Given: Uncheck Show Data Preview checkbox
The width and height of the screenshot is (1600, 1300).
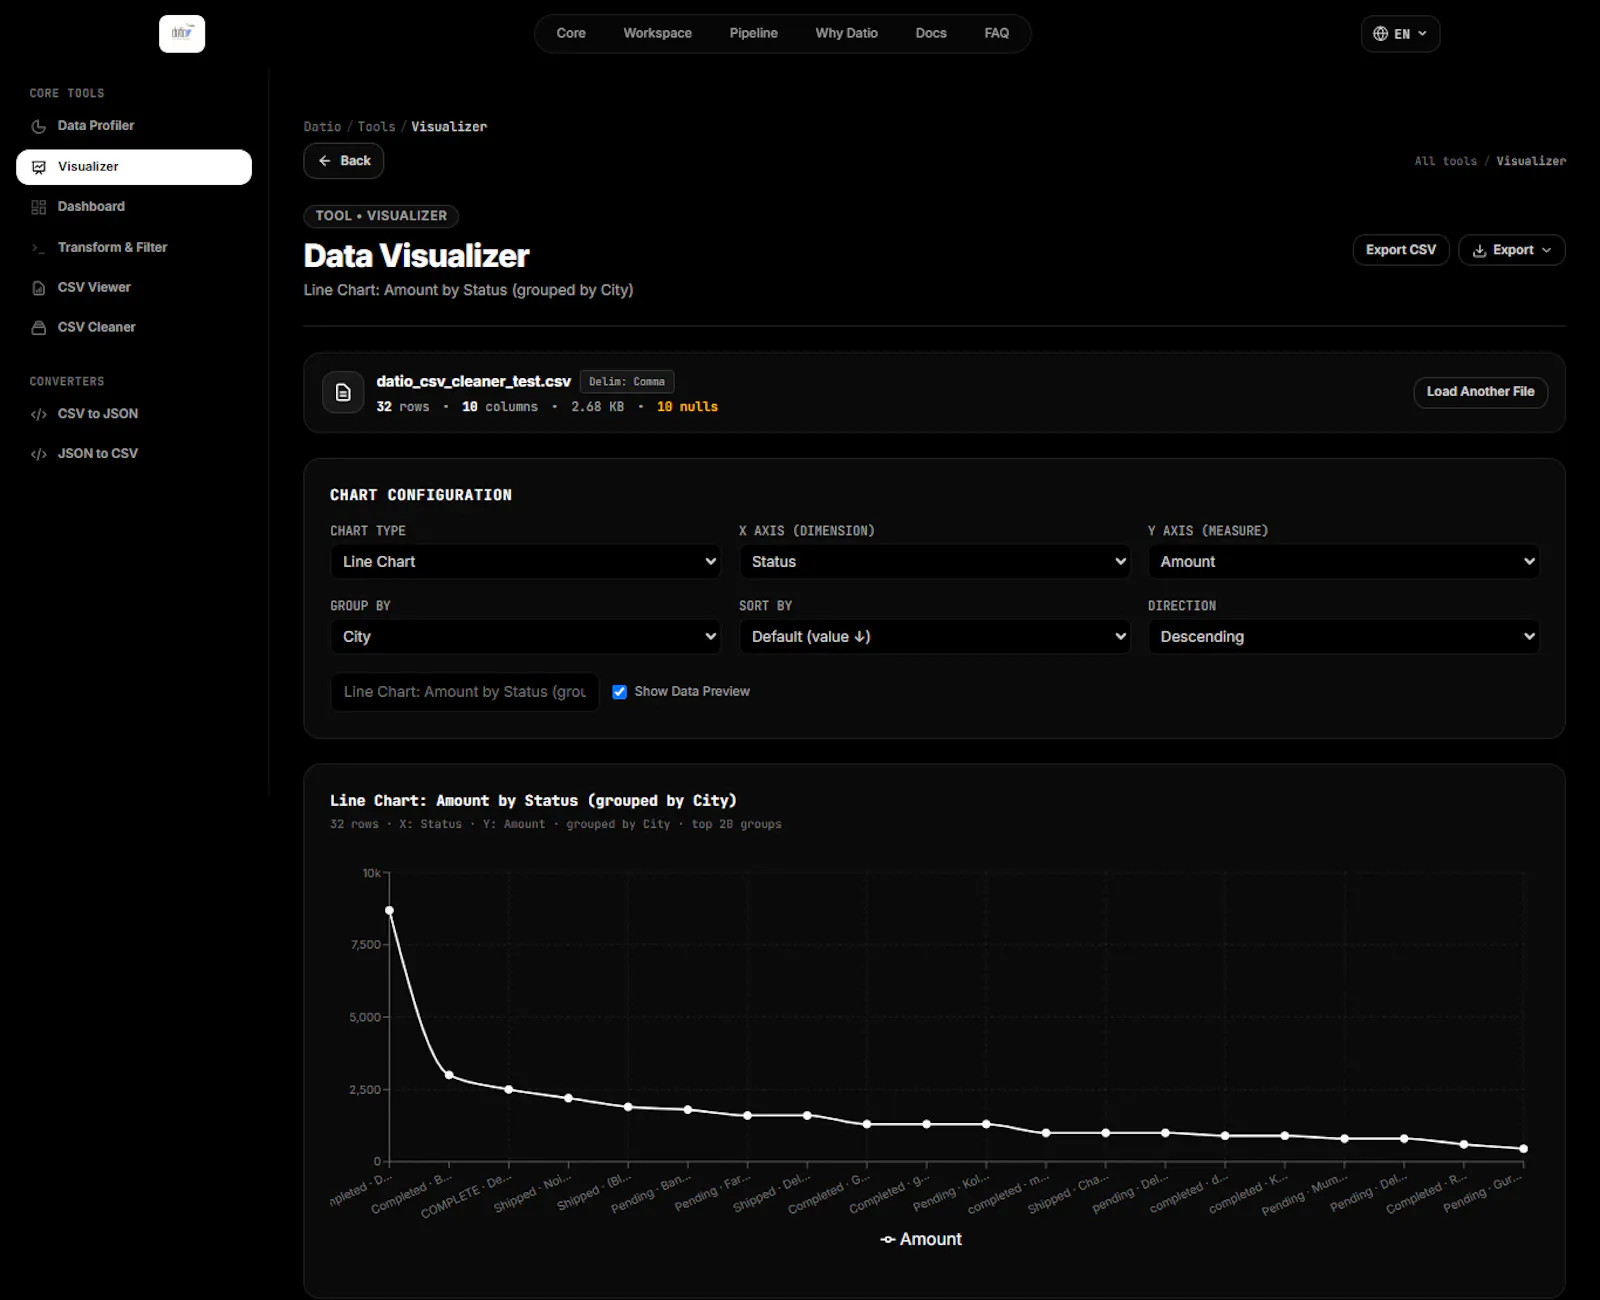Looking at the screenshot, I should (619, 692).
